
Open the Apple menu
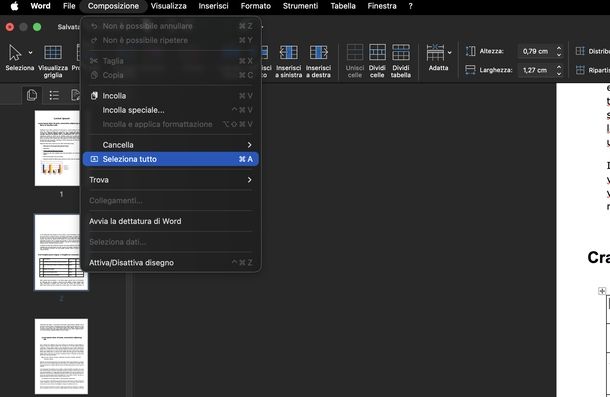pos(14,6)
